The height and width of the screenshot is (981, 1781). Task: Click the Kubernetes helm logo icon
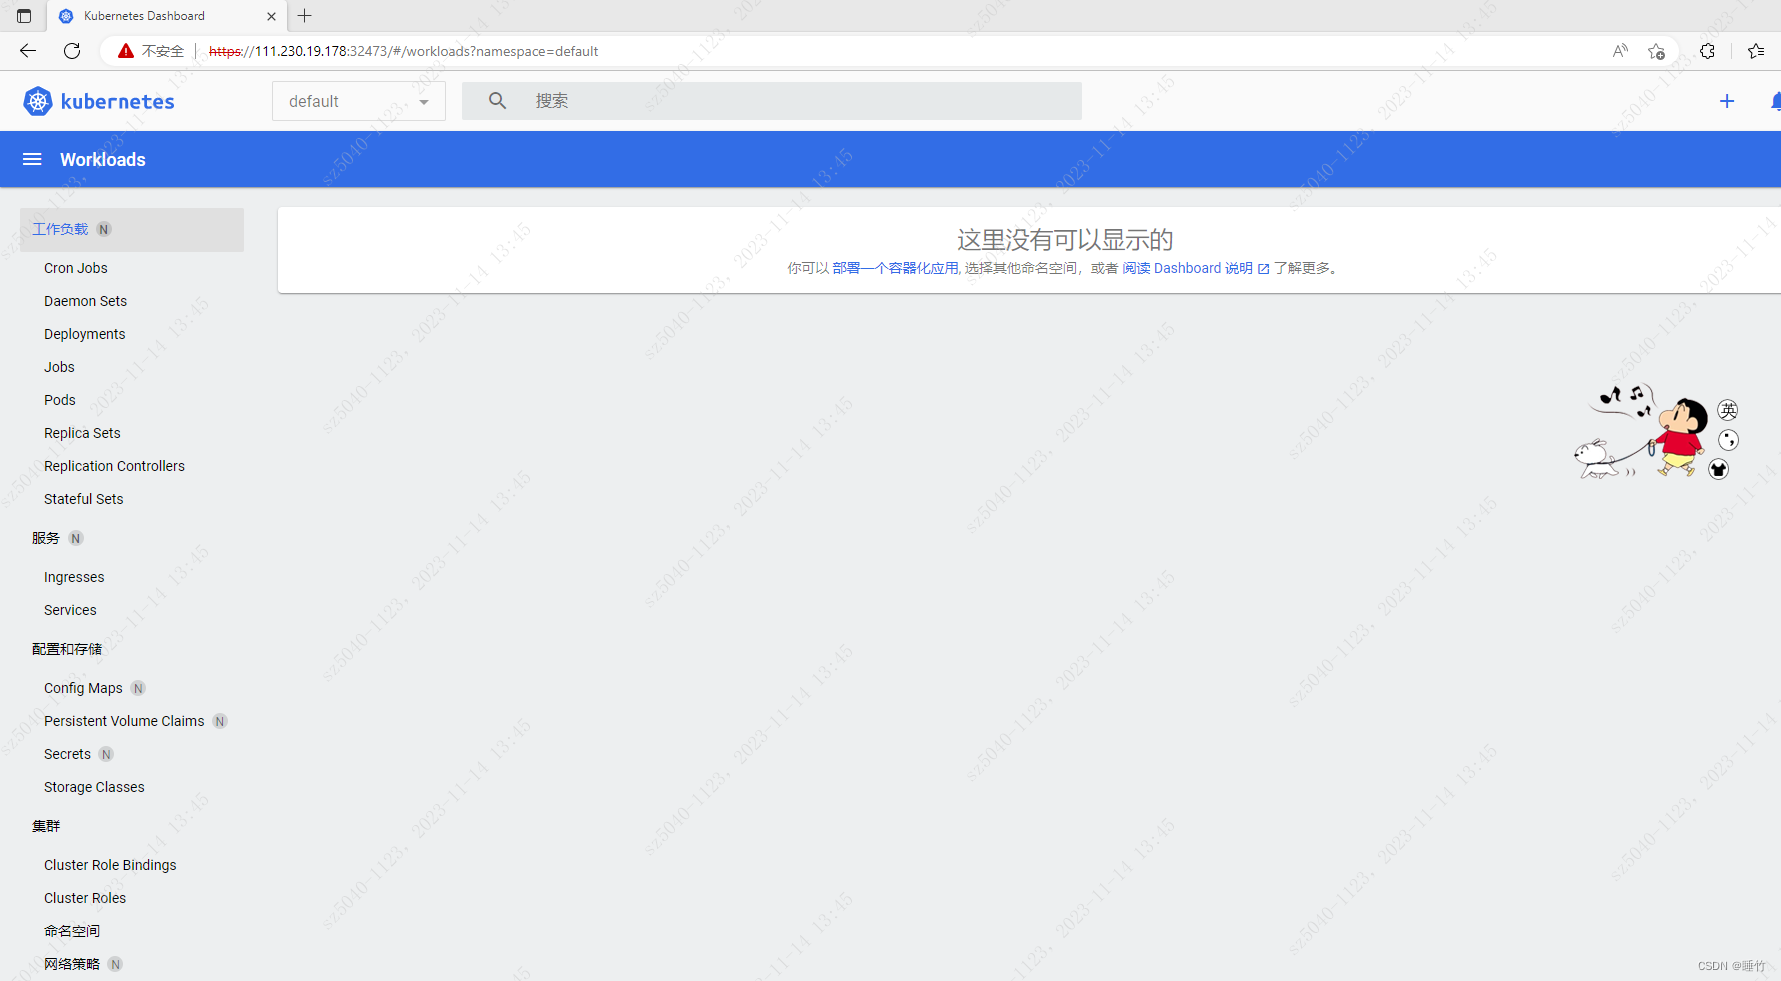click(x=38, y=101)
